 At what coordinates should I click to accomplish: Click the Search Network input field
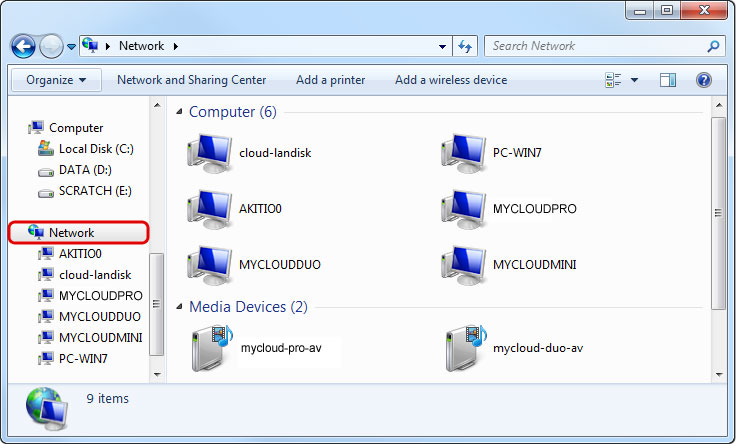click(595, 46)
